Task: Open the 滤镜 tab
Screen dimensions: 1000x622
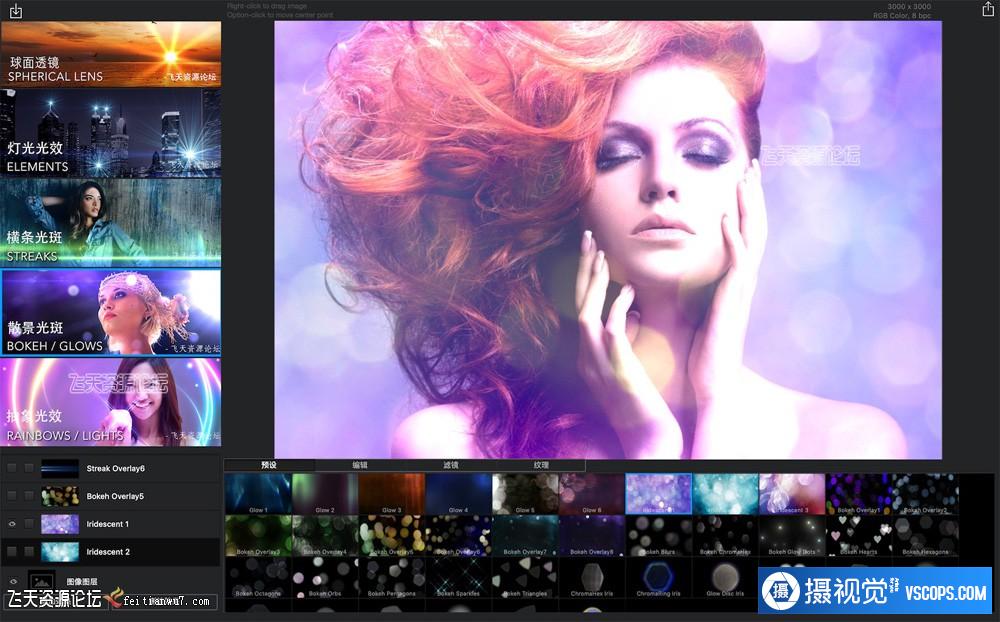Action: click(x=450, y=465)
